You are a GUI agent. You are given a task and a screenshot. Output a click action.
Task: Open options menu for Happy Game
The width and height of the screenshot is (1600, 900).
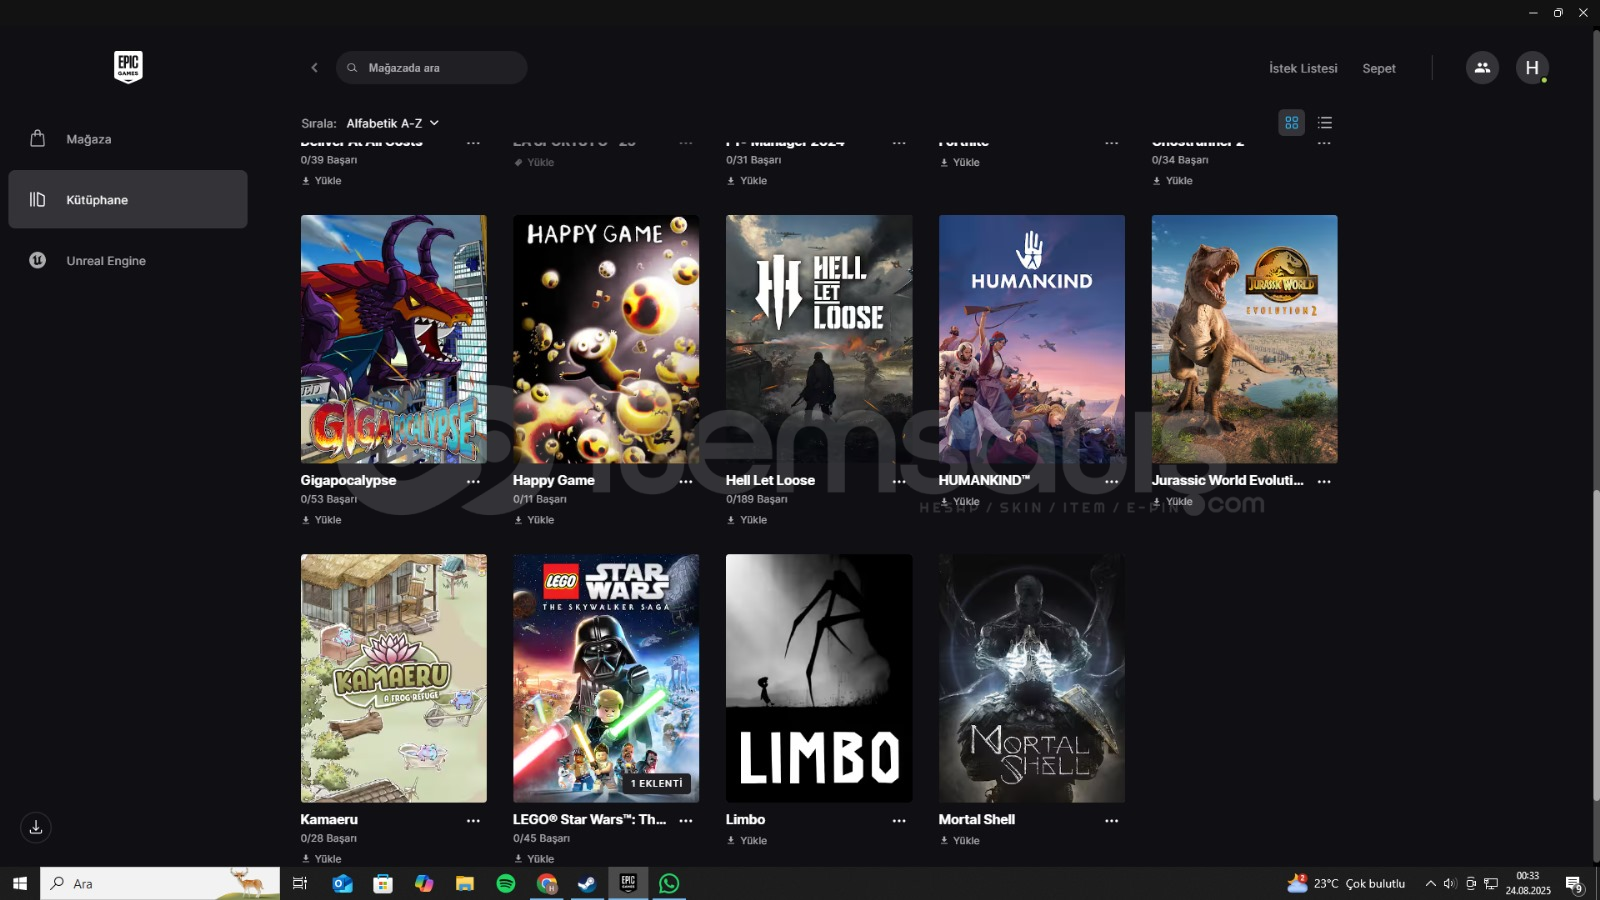click(686, 481)
